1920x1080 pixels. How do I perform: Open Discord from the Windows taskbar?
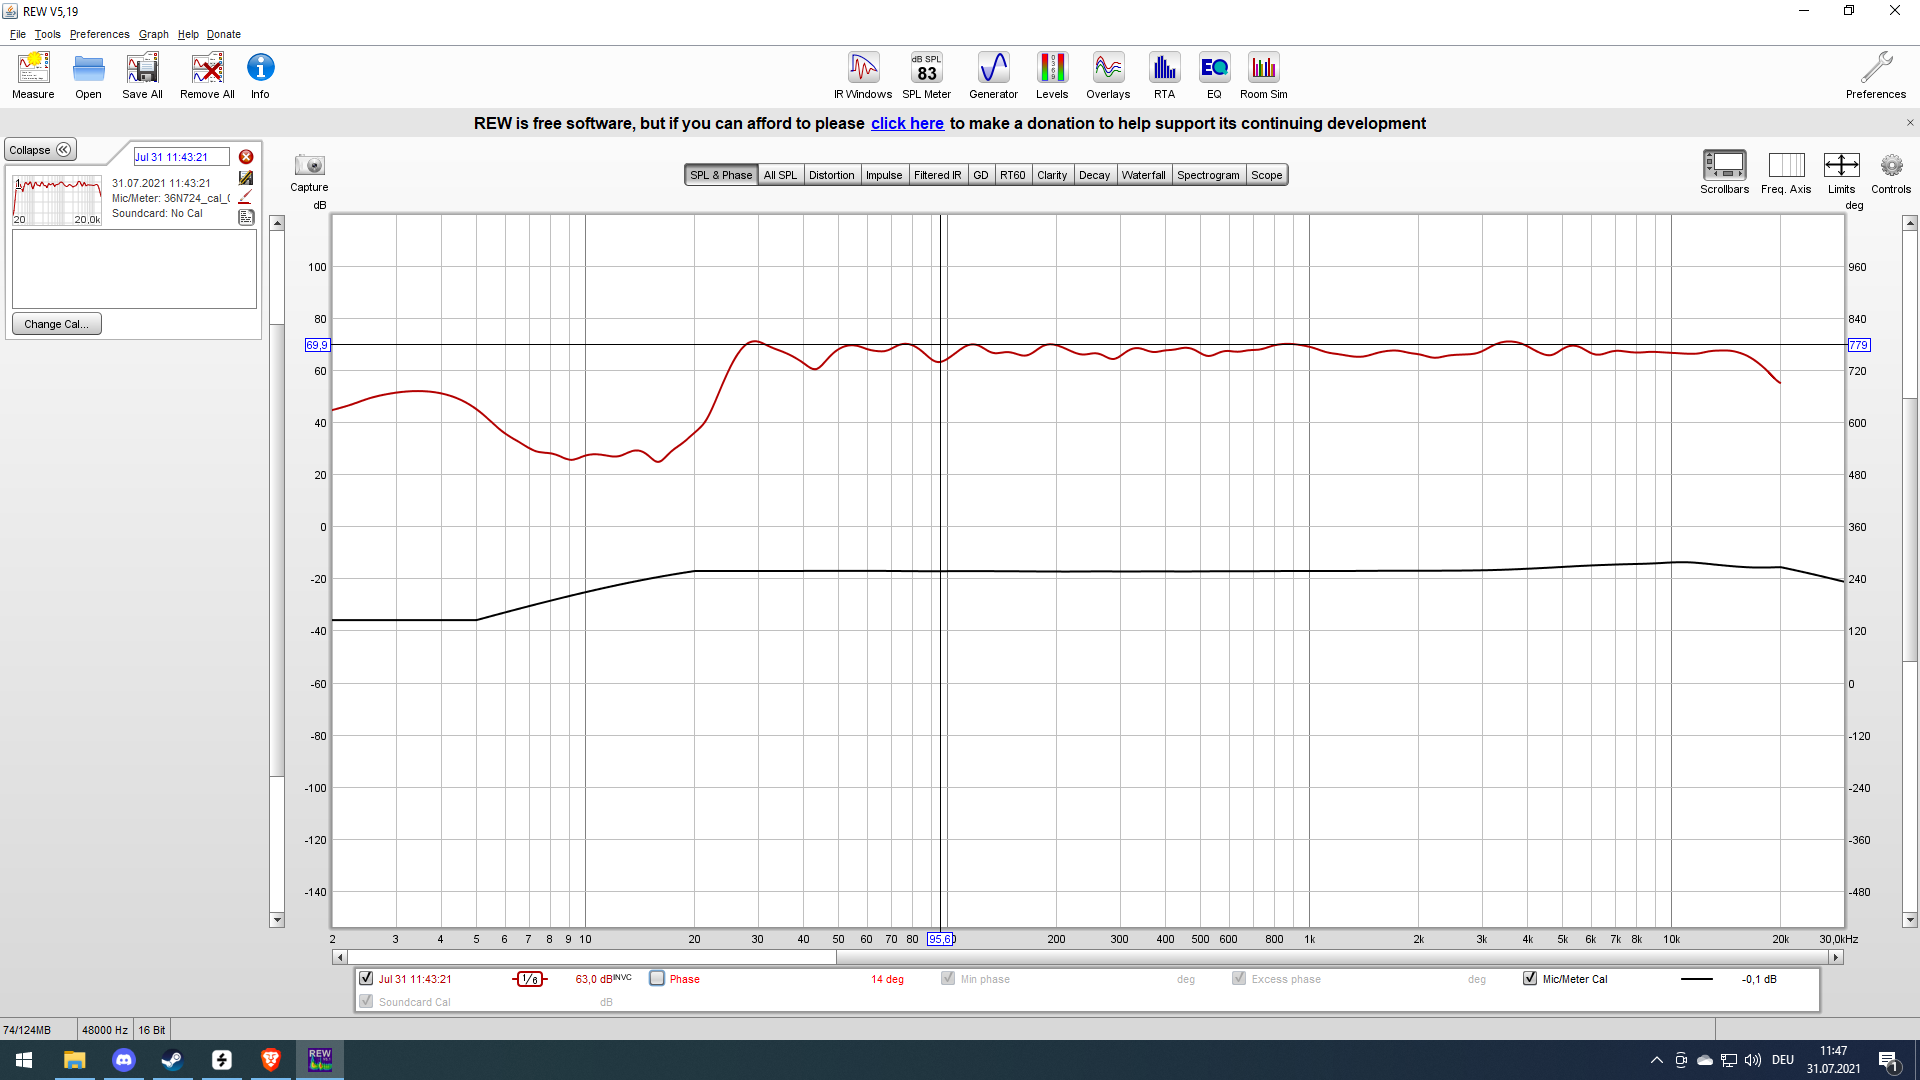click(123, 1060)
